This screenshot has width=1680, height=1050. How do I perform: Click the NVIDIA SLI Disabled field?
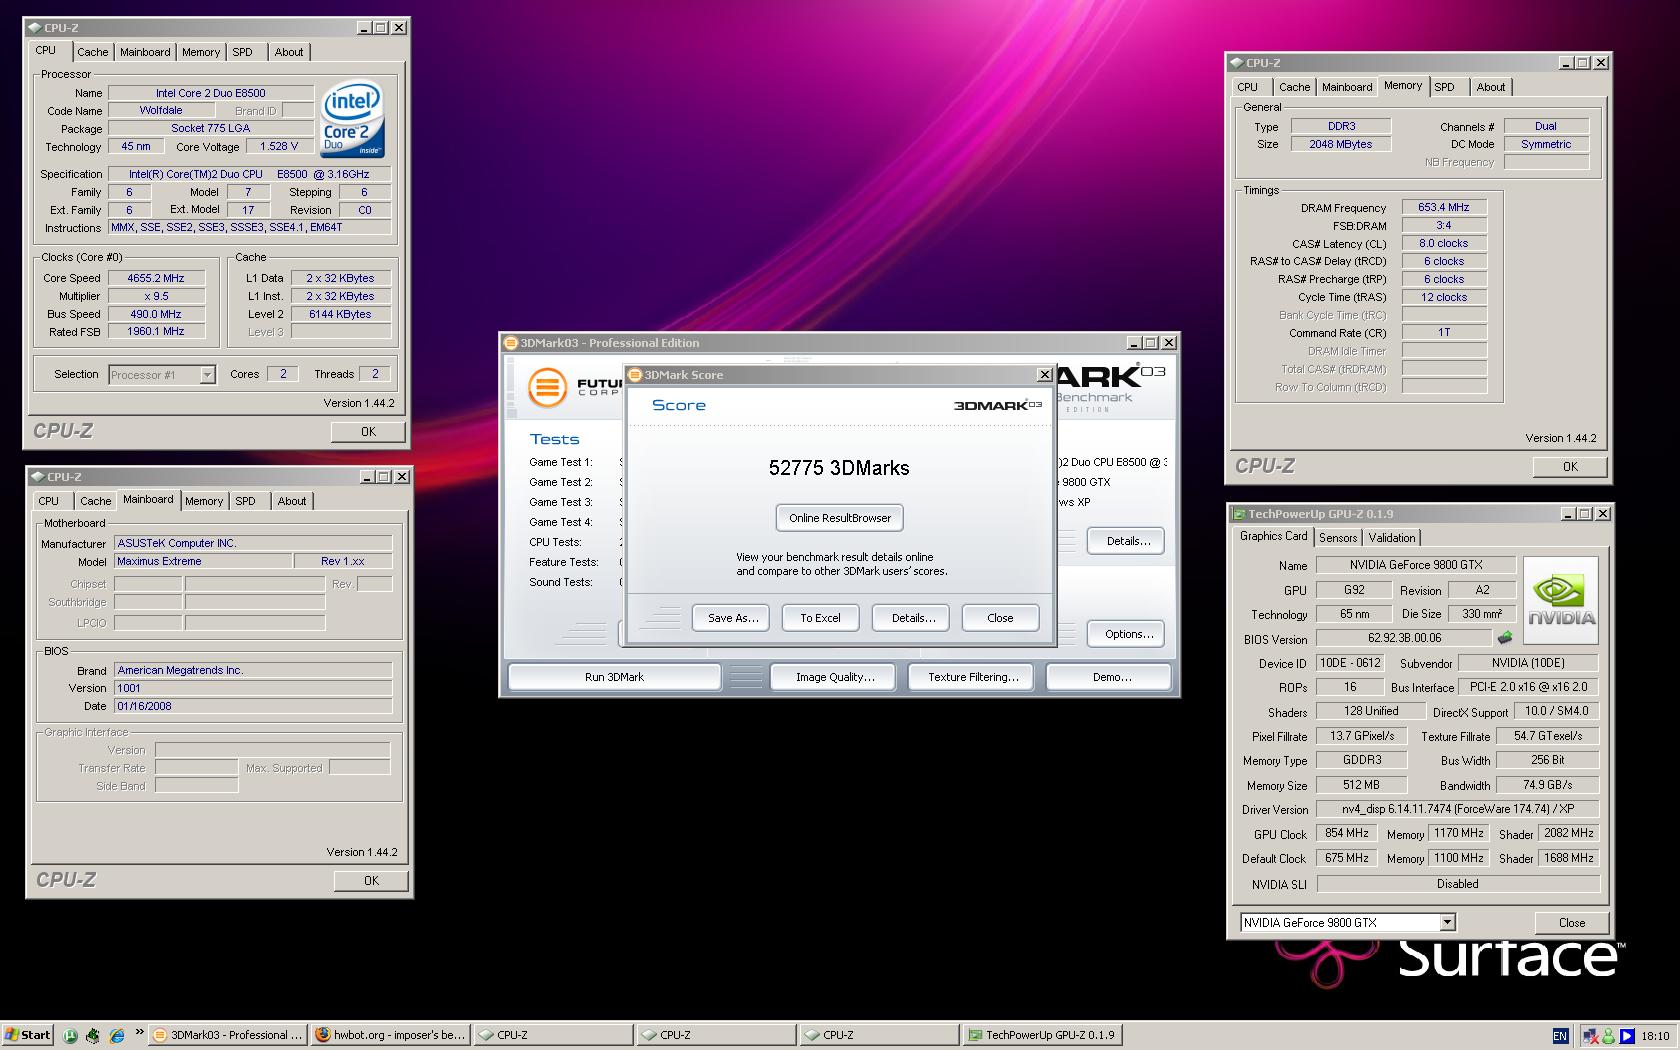click(1457, 884)
